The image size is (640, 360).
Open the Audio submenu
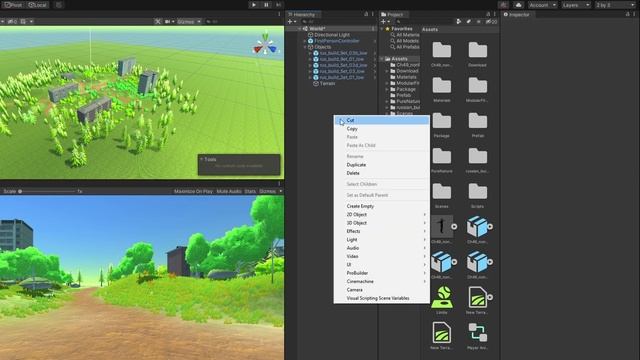coord(382,248)
